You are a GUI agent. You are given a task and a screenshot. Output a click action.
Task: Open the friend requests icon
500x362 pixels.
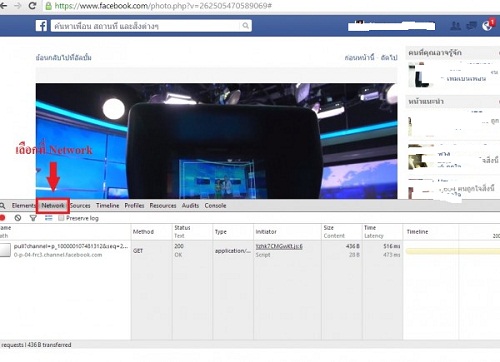tap(455, 26)
